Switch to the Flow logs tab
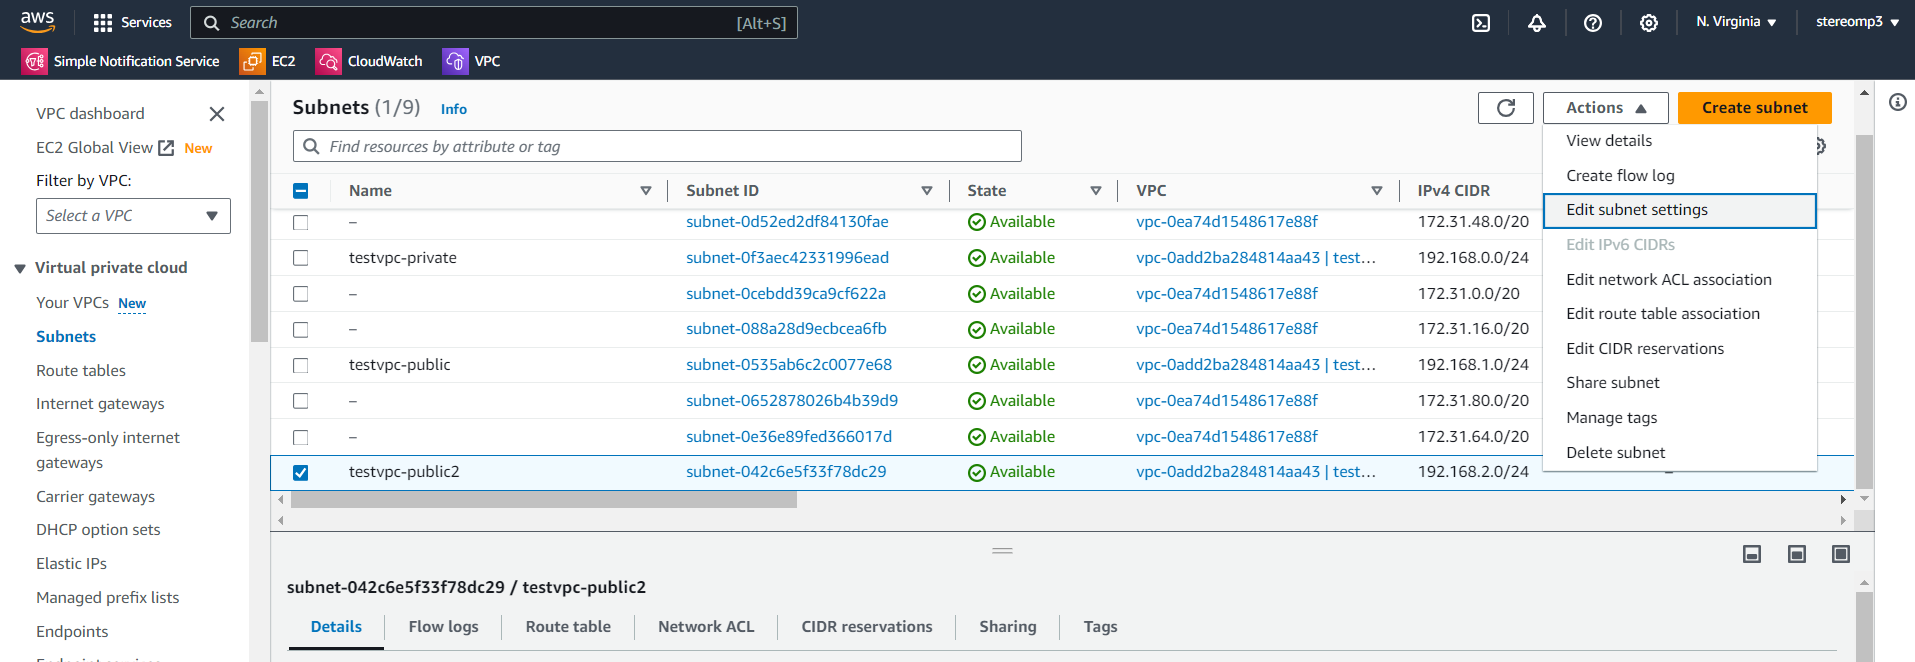The width and height of the screenshot is (1915, 662). coord(443,627)
